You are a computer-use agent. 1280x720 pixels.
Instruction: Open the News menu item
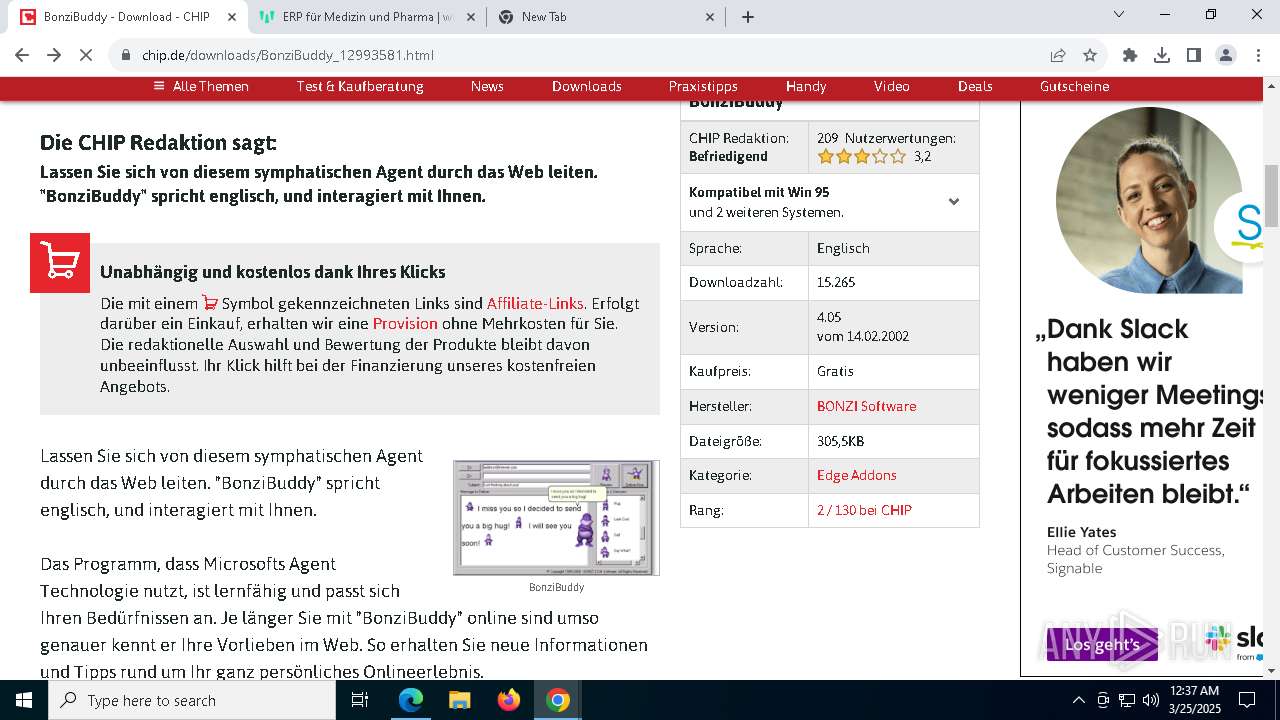487,86
